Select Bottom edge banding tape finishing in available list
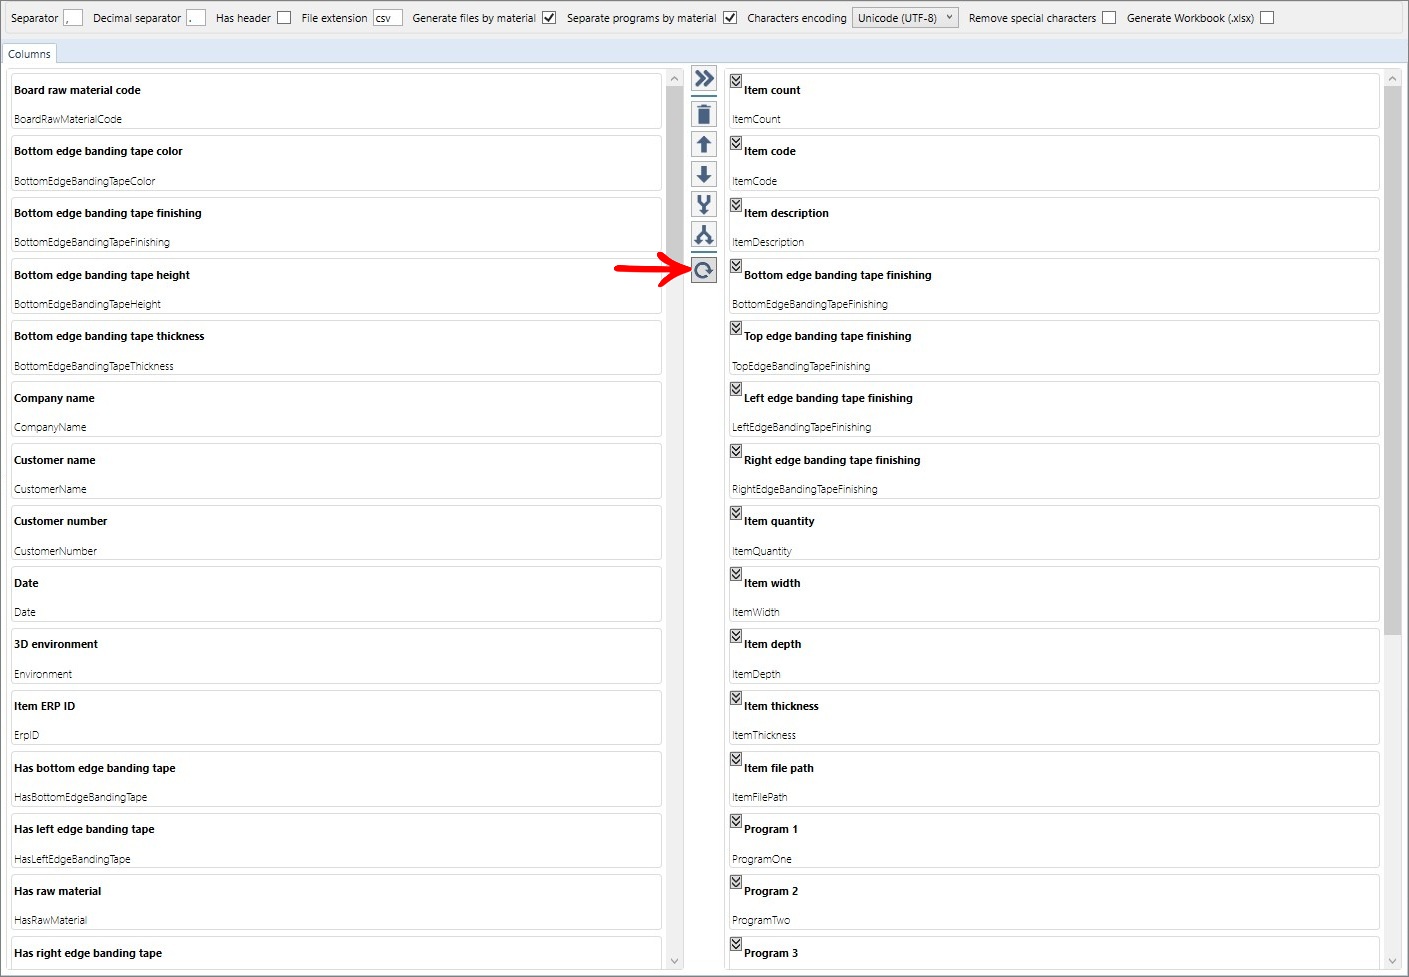 click(336, 225)
